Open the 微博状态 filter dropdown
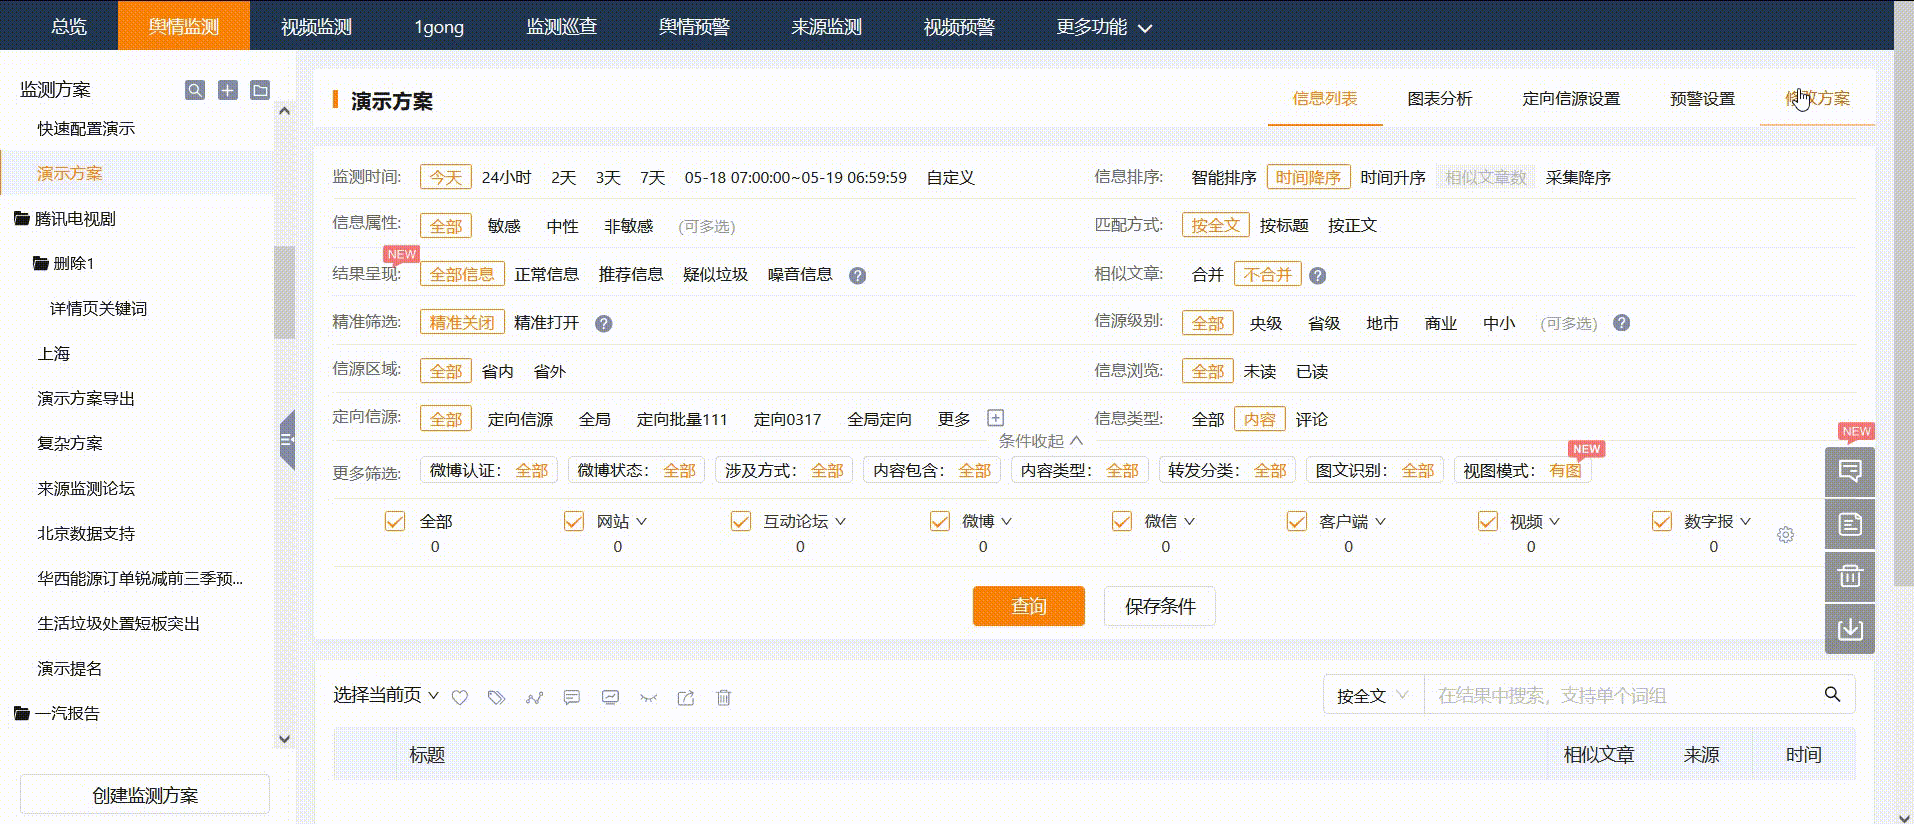Screen dimensions: 1914x824 pos(637,470)
